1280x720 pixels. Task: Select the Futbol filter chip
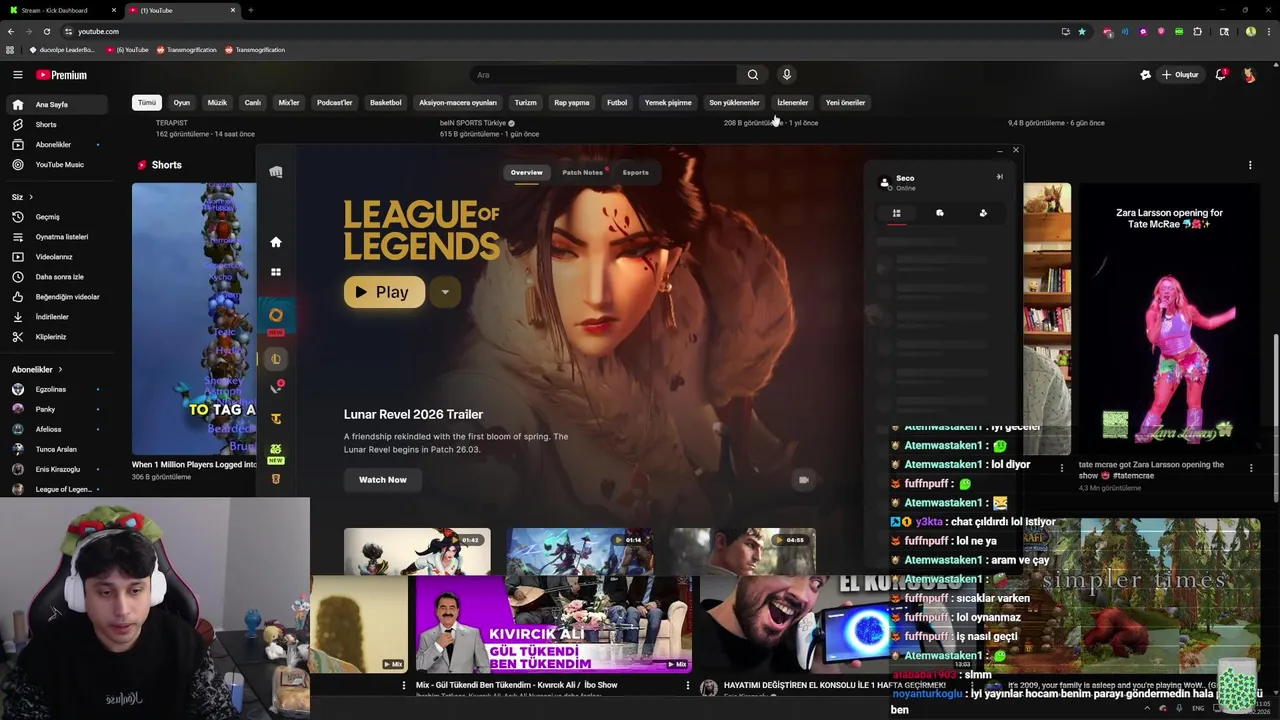click(617, 102)
